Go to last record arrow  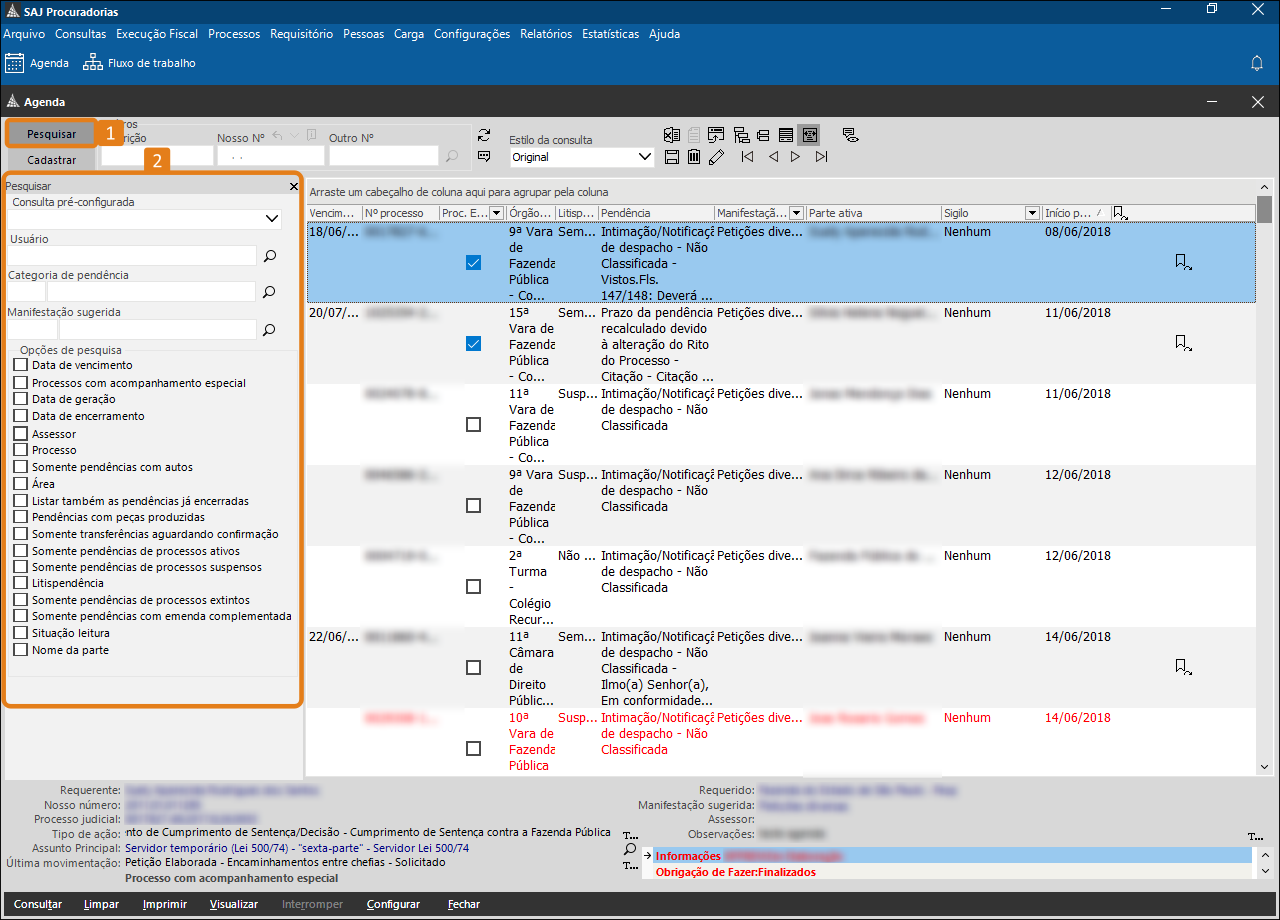(x=821, y=157)
